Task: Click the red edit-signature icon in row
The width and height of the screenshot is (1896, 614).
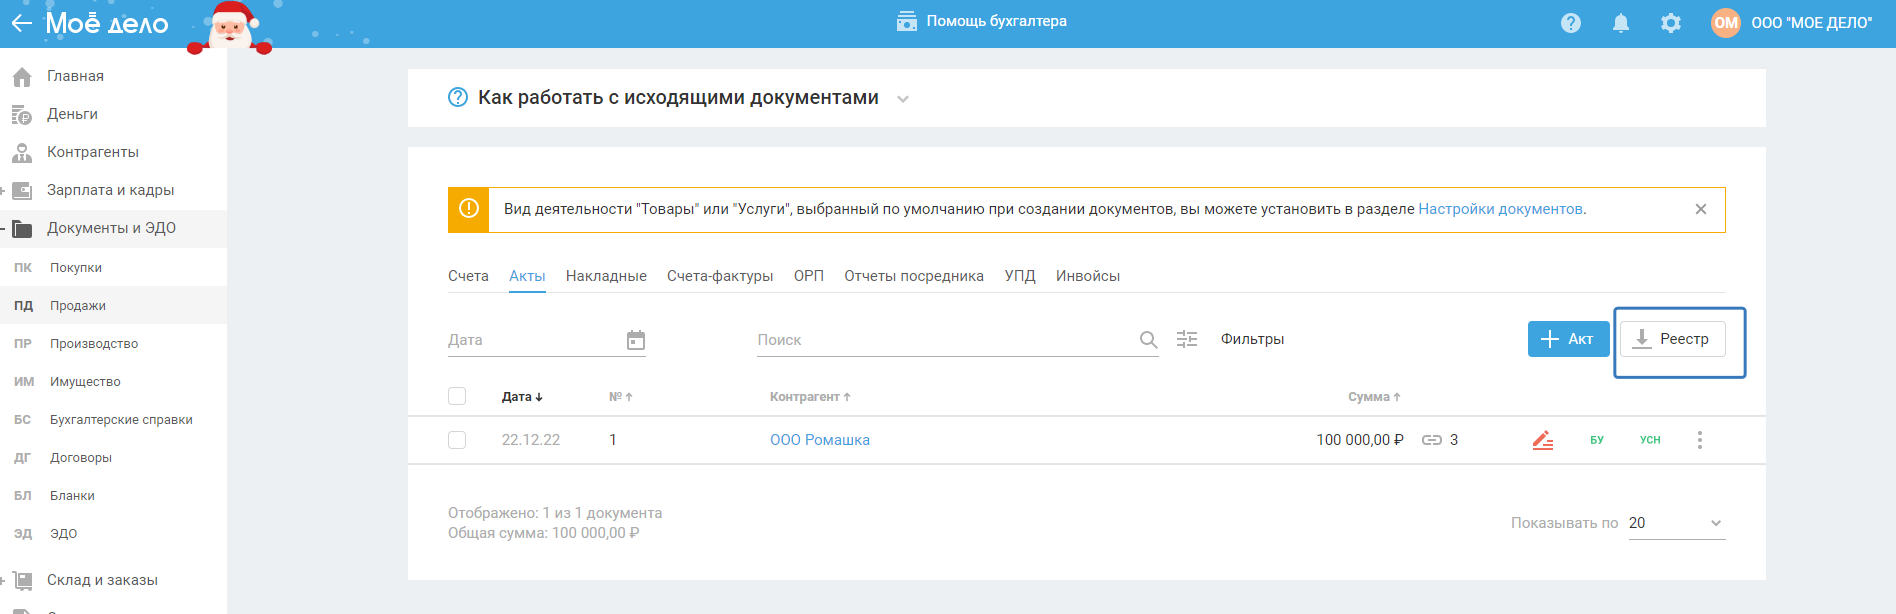Action: pos(1543,440)
